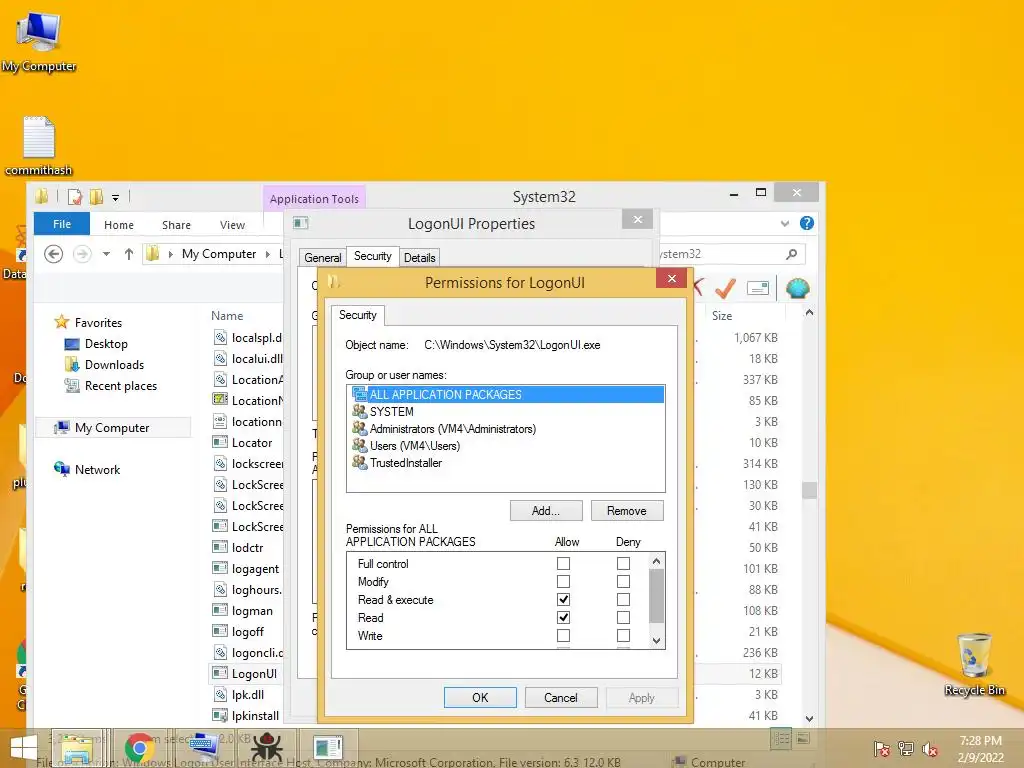Viewport: 1024px width, 768px height.
Task: Open the Application Tools tab
Action: point(314,199)
